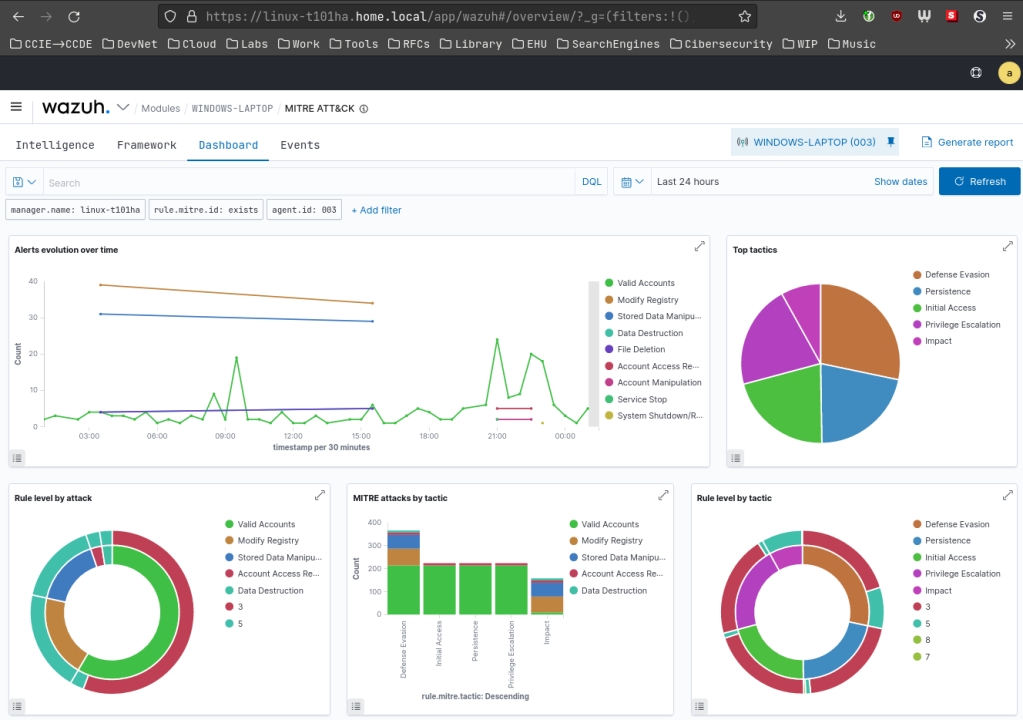
Task: Expand the MITRE attacks by tactic panel
Action: click(663, 495)
